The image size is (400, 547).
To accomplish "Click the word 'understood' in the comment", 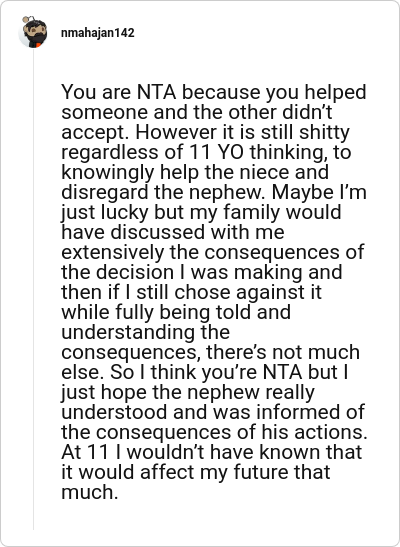I will coord(114,412).
